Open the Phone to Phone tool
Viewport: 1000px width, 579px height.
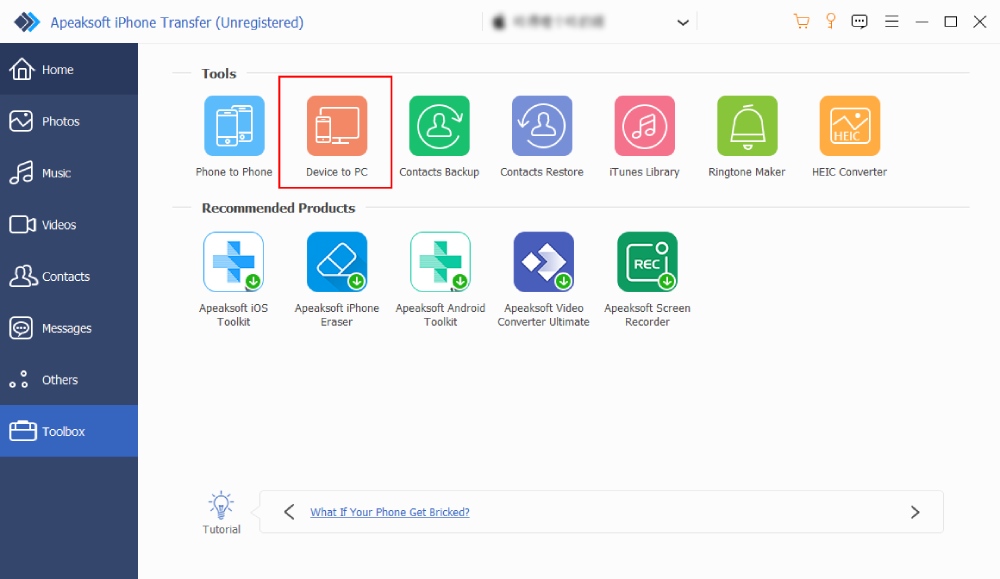(x=234, y=126)
